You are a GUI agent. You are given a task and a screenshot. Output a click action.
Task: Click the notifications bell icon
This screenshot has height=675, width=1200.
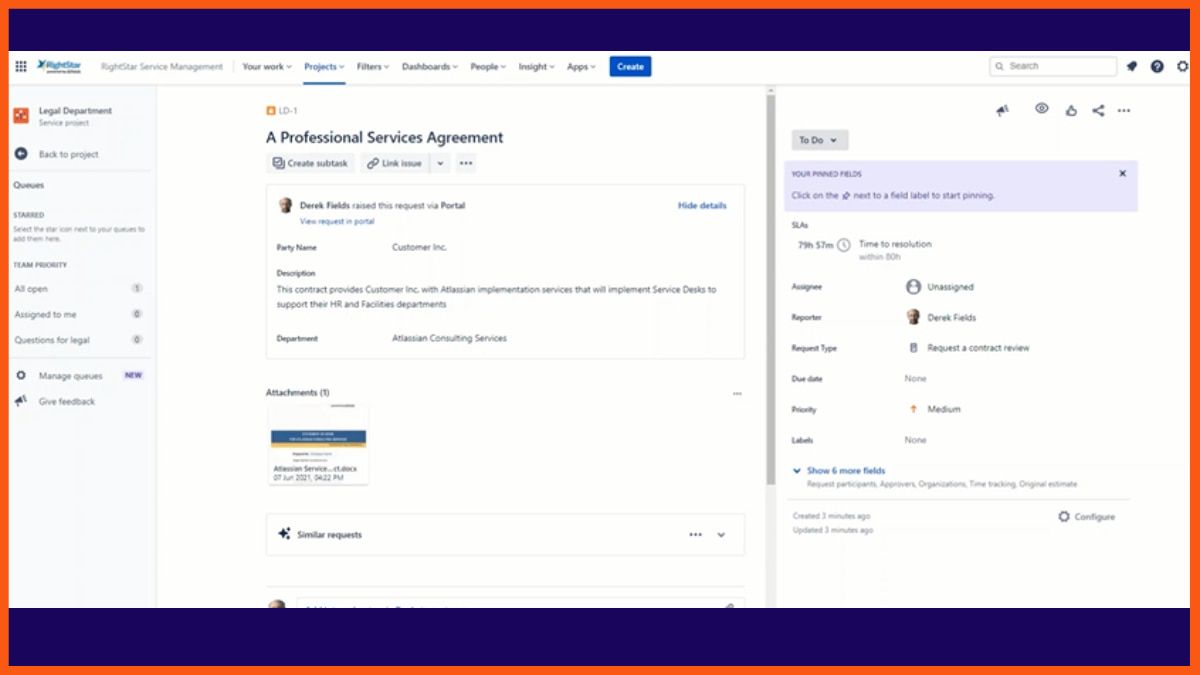click(1132, 67)
